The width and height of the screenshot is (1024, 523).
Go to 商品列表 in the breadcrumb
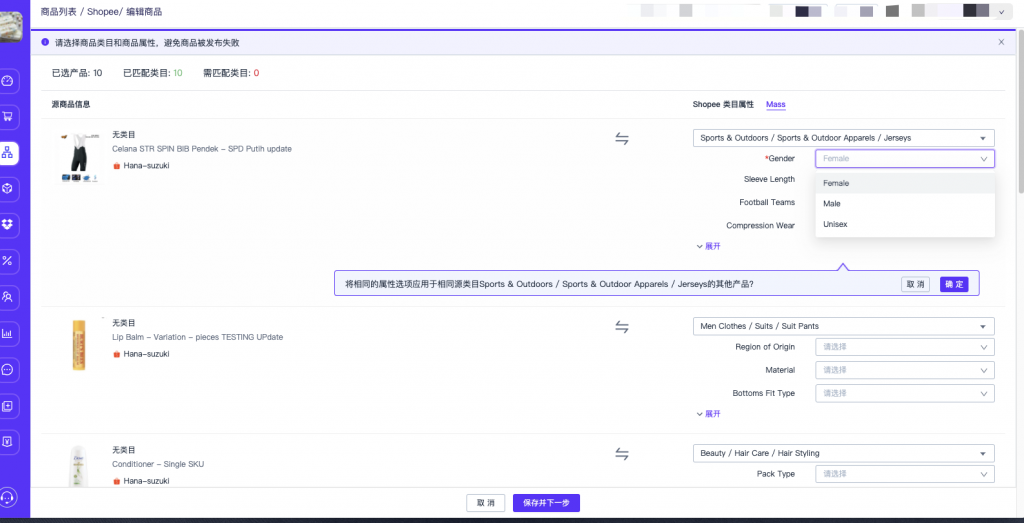click(x=62, y=12)
